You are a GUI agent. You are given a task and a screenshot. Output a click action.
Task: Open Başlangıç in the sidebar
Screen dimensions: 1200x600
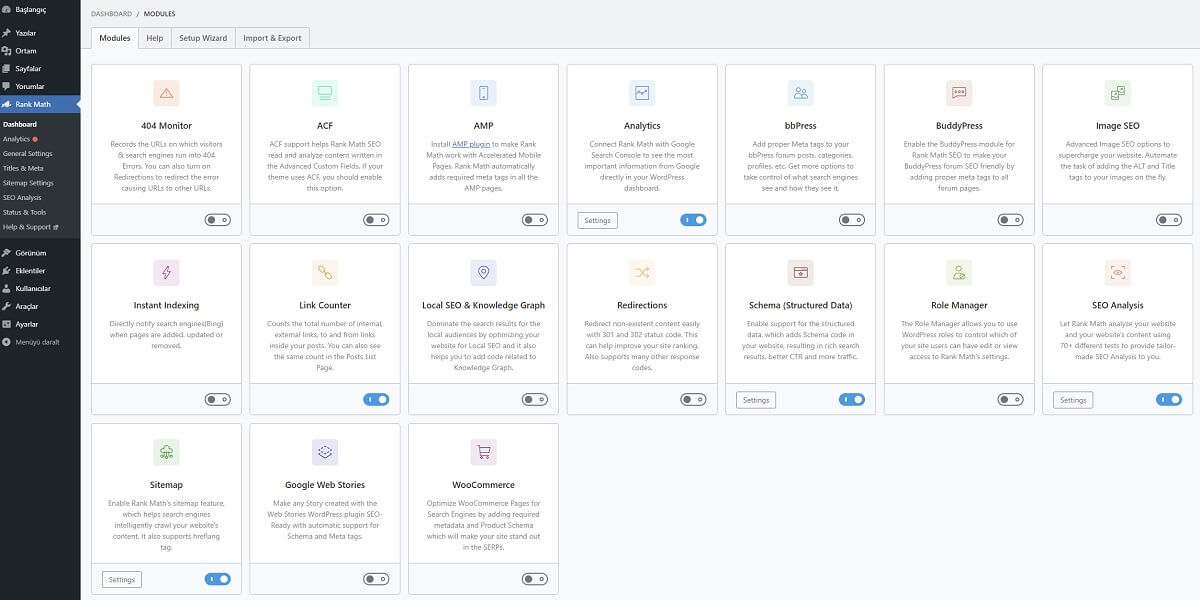(x=40, y=8)
